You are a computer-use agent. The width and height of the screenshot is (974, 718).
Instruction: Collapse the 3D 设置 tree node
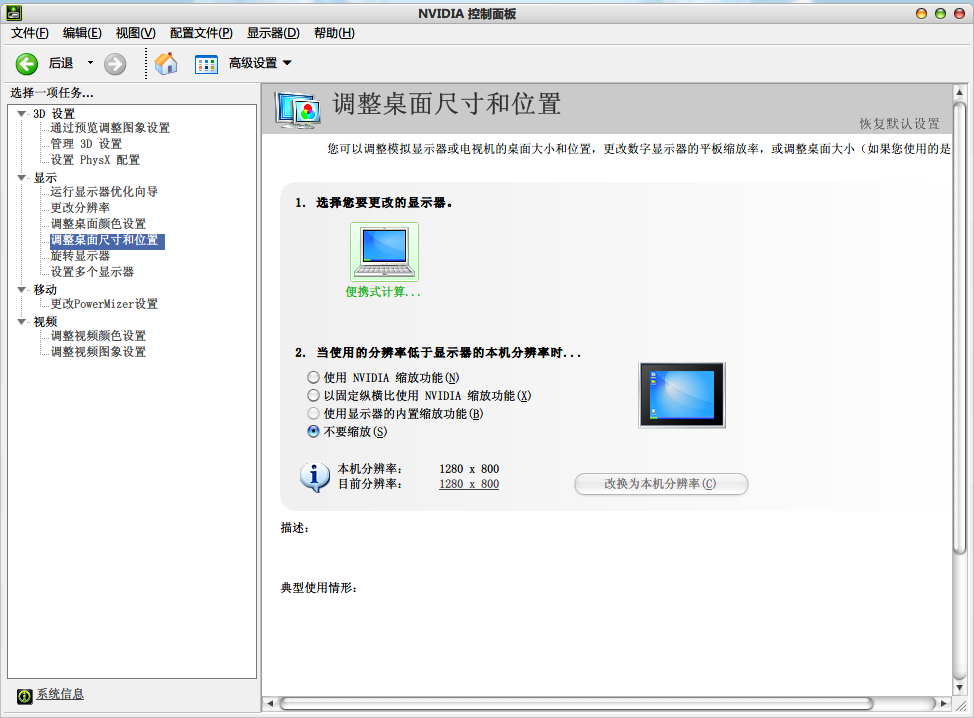coord(22,114)
